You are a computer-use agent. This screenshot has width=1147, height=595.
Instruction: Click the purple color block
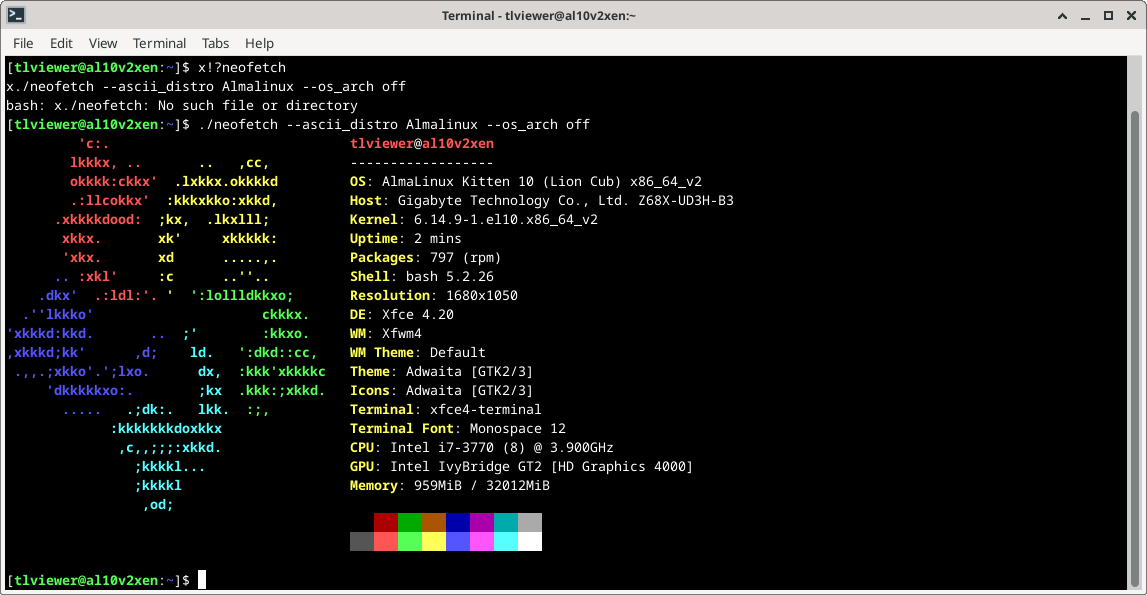pyautogui.click(x=482, y=522)
